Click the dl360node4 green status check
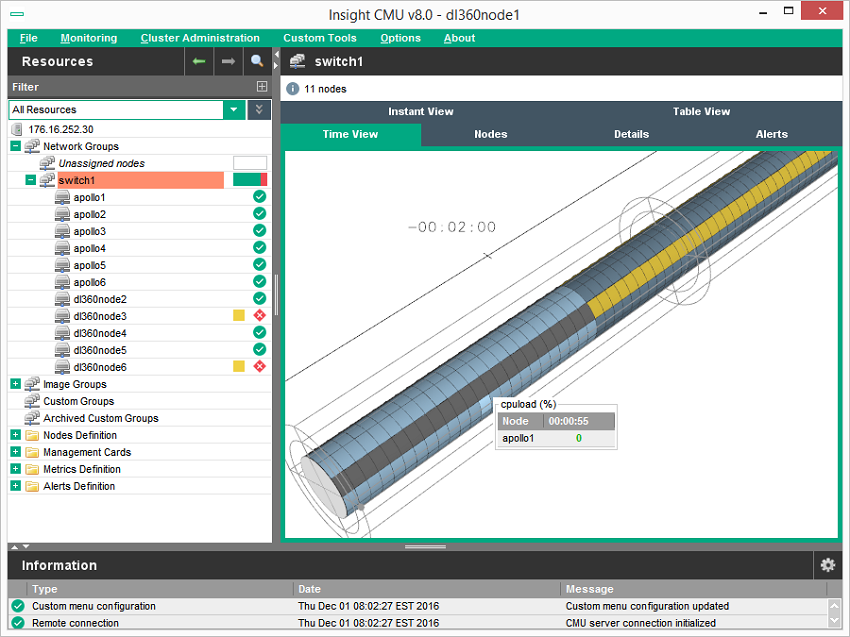The image size is (850, 637). point(260,333)
